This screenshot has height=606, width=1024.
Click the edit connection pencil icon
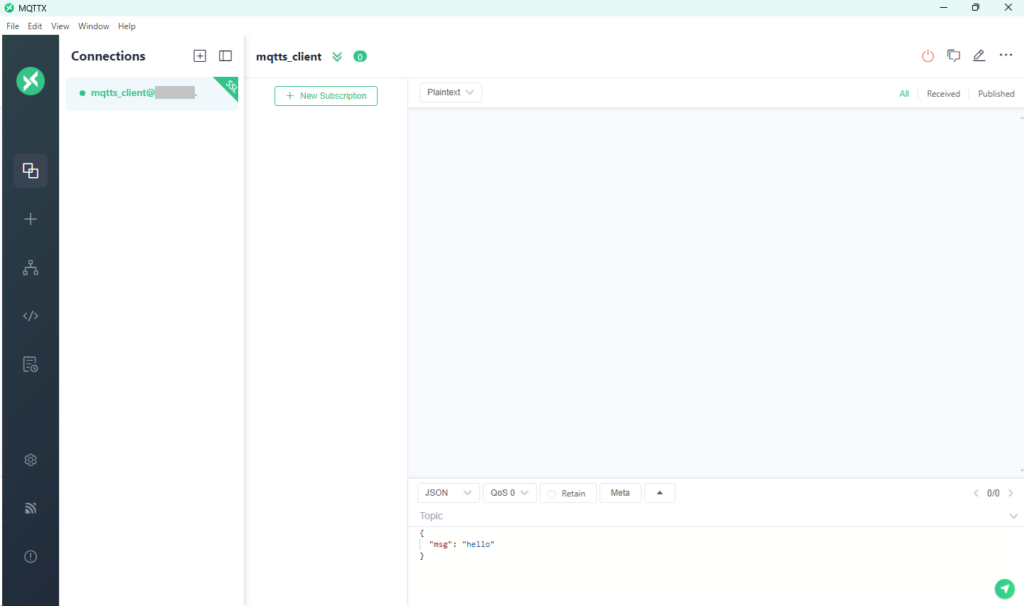(x=979, y=56)
